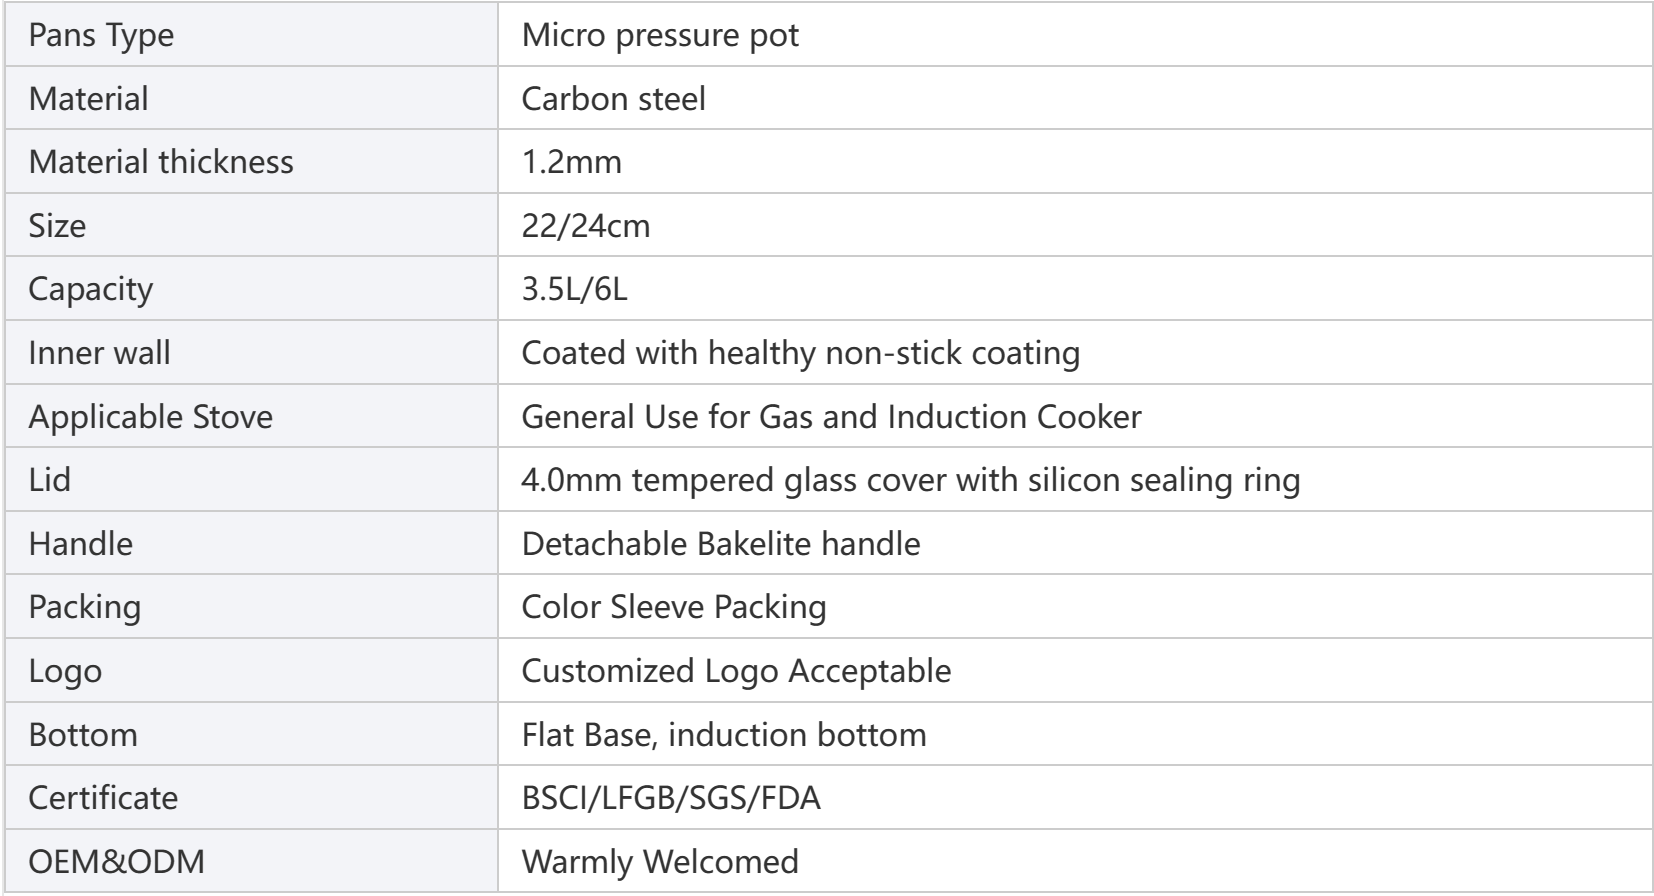Select the '3.5L/6L' capacity value
The image size is (1654, 896).
(574, 289)
